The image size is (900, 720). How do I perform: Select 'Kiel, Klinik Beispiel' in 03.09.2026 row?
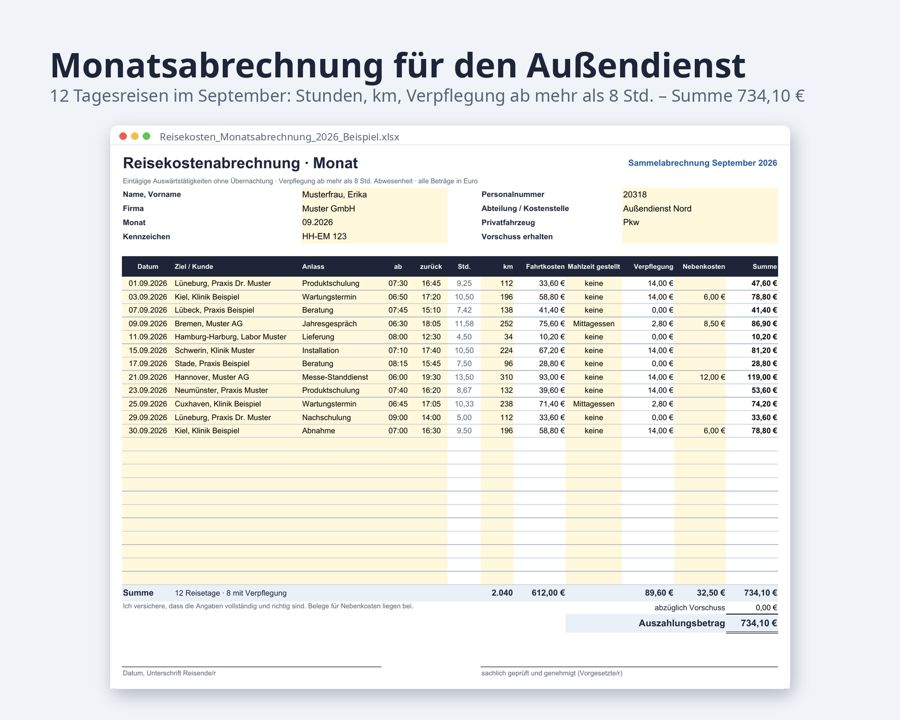point(207,297)
